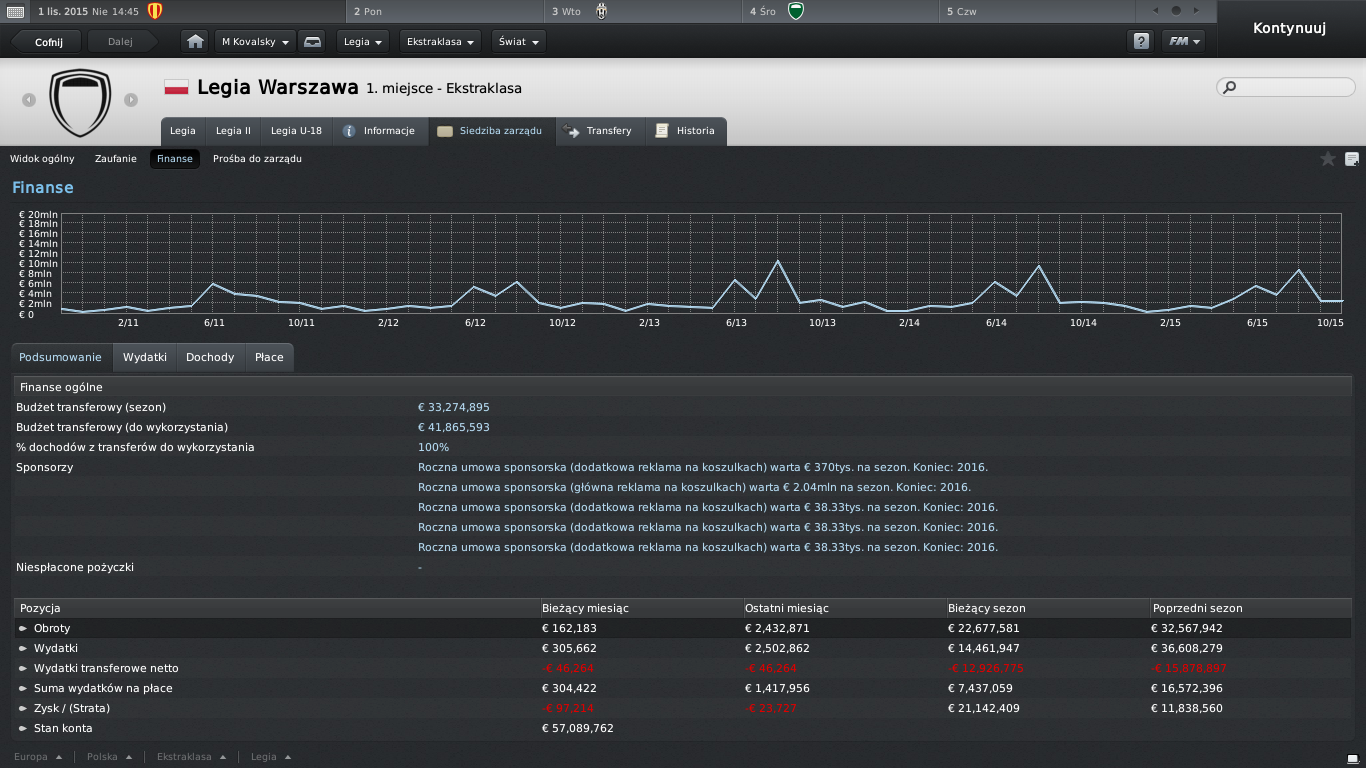1366x768 pixels.
Task: Click the Legia Warszawa shield badge
Action: click(80, 102)
